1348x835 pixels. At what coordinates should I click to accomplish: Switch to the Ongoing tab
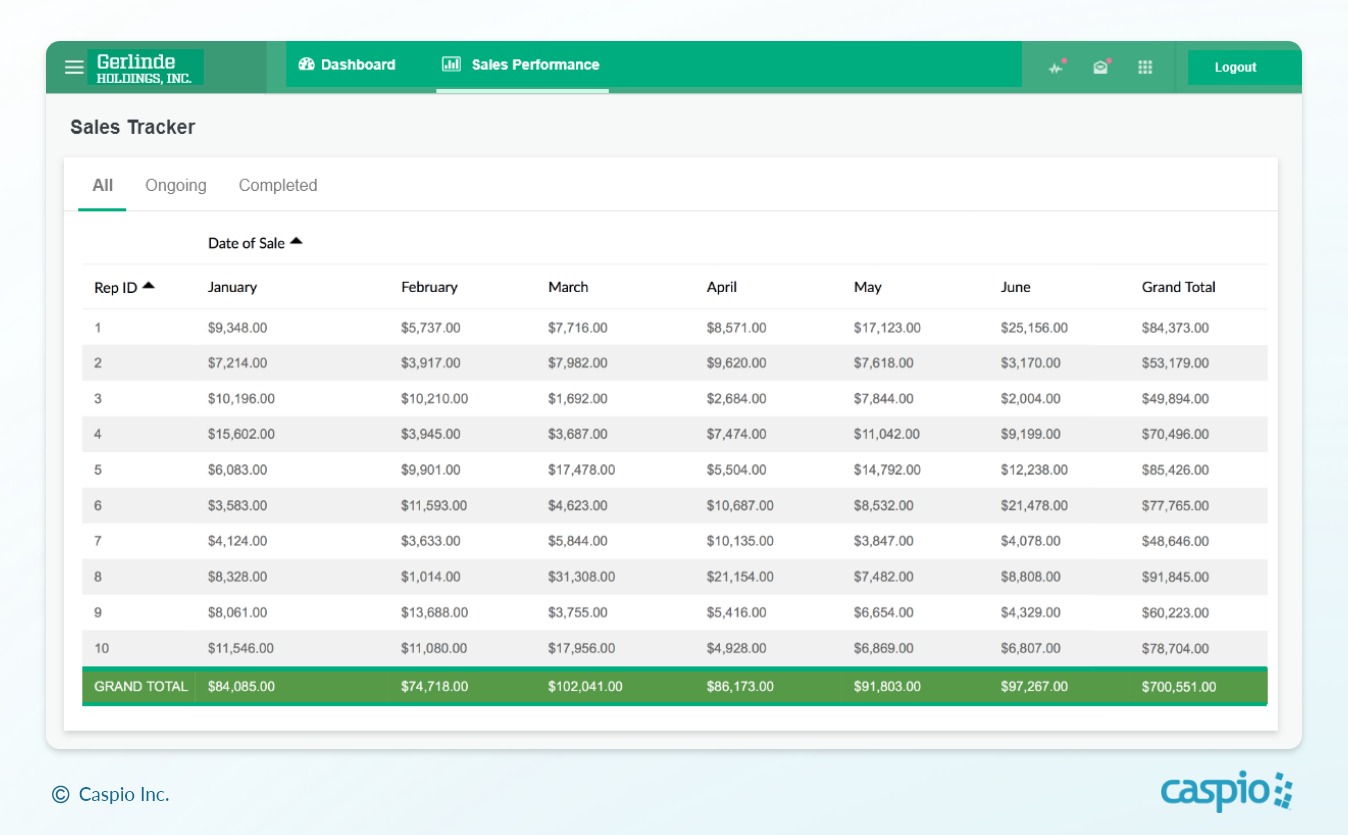[x=176, y=185]
